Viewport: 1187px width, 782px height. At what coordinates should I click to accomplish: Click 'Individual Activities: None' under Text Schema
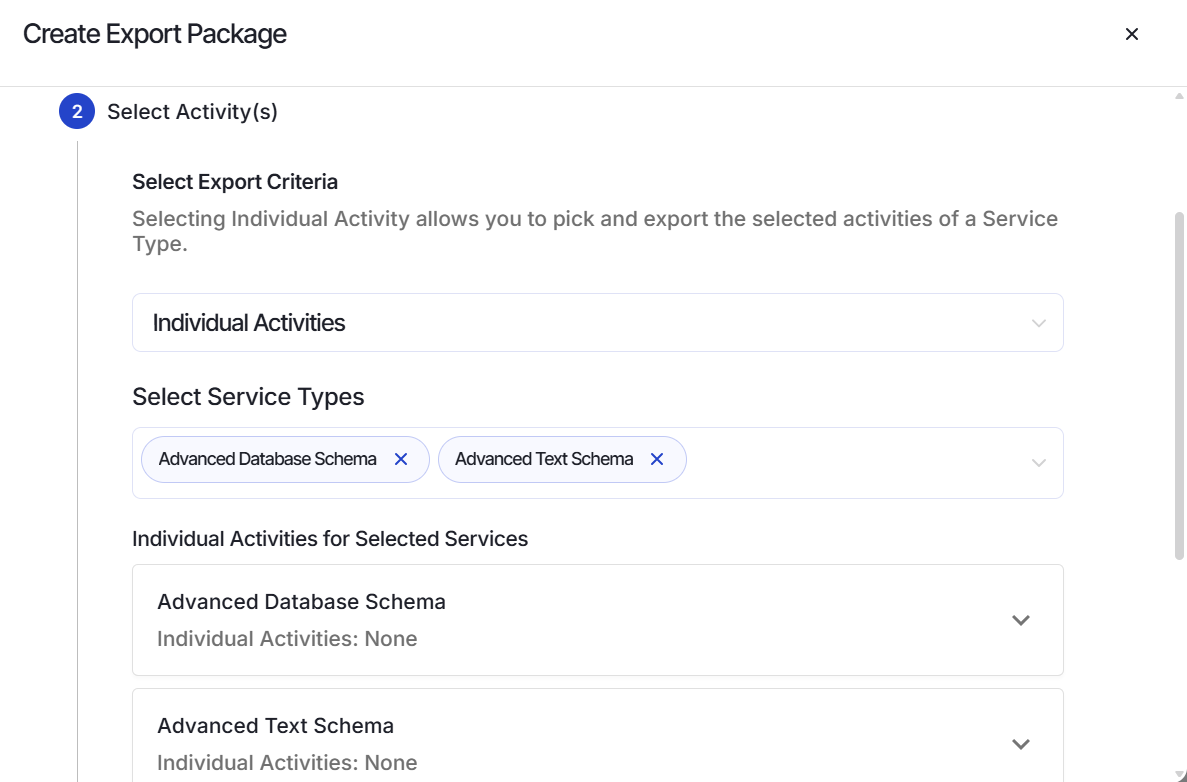tap(287, 763)
